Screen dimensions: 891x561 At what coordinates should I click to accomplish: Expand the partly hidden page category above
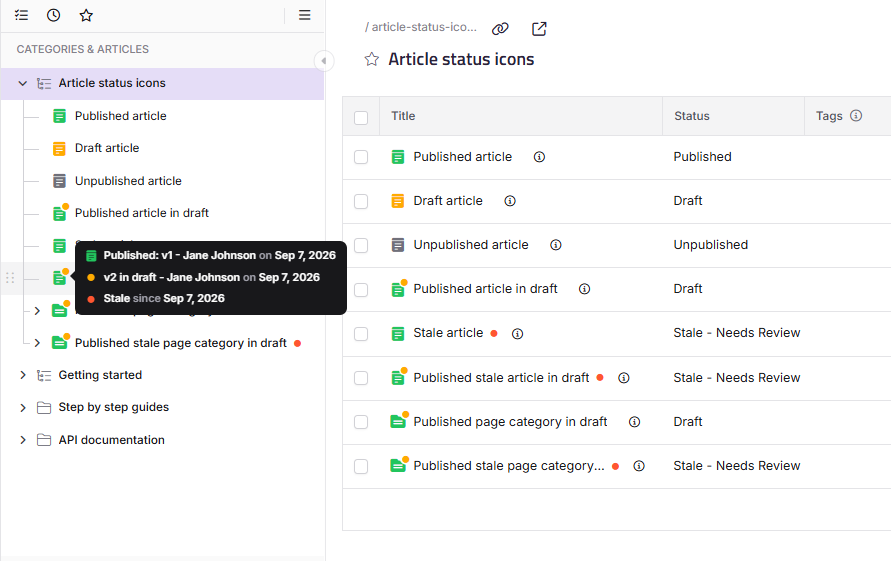[x=37, y=311]
